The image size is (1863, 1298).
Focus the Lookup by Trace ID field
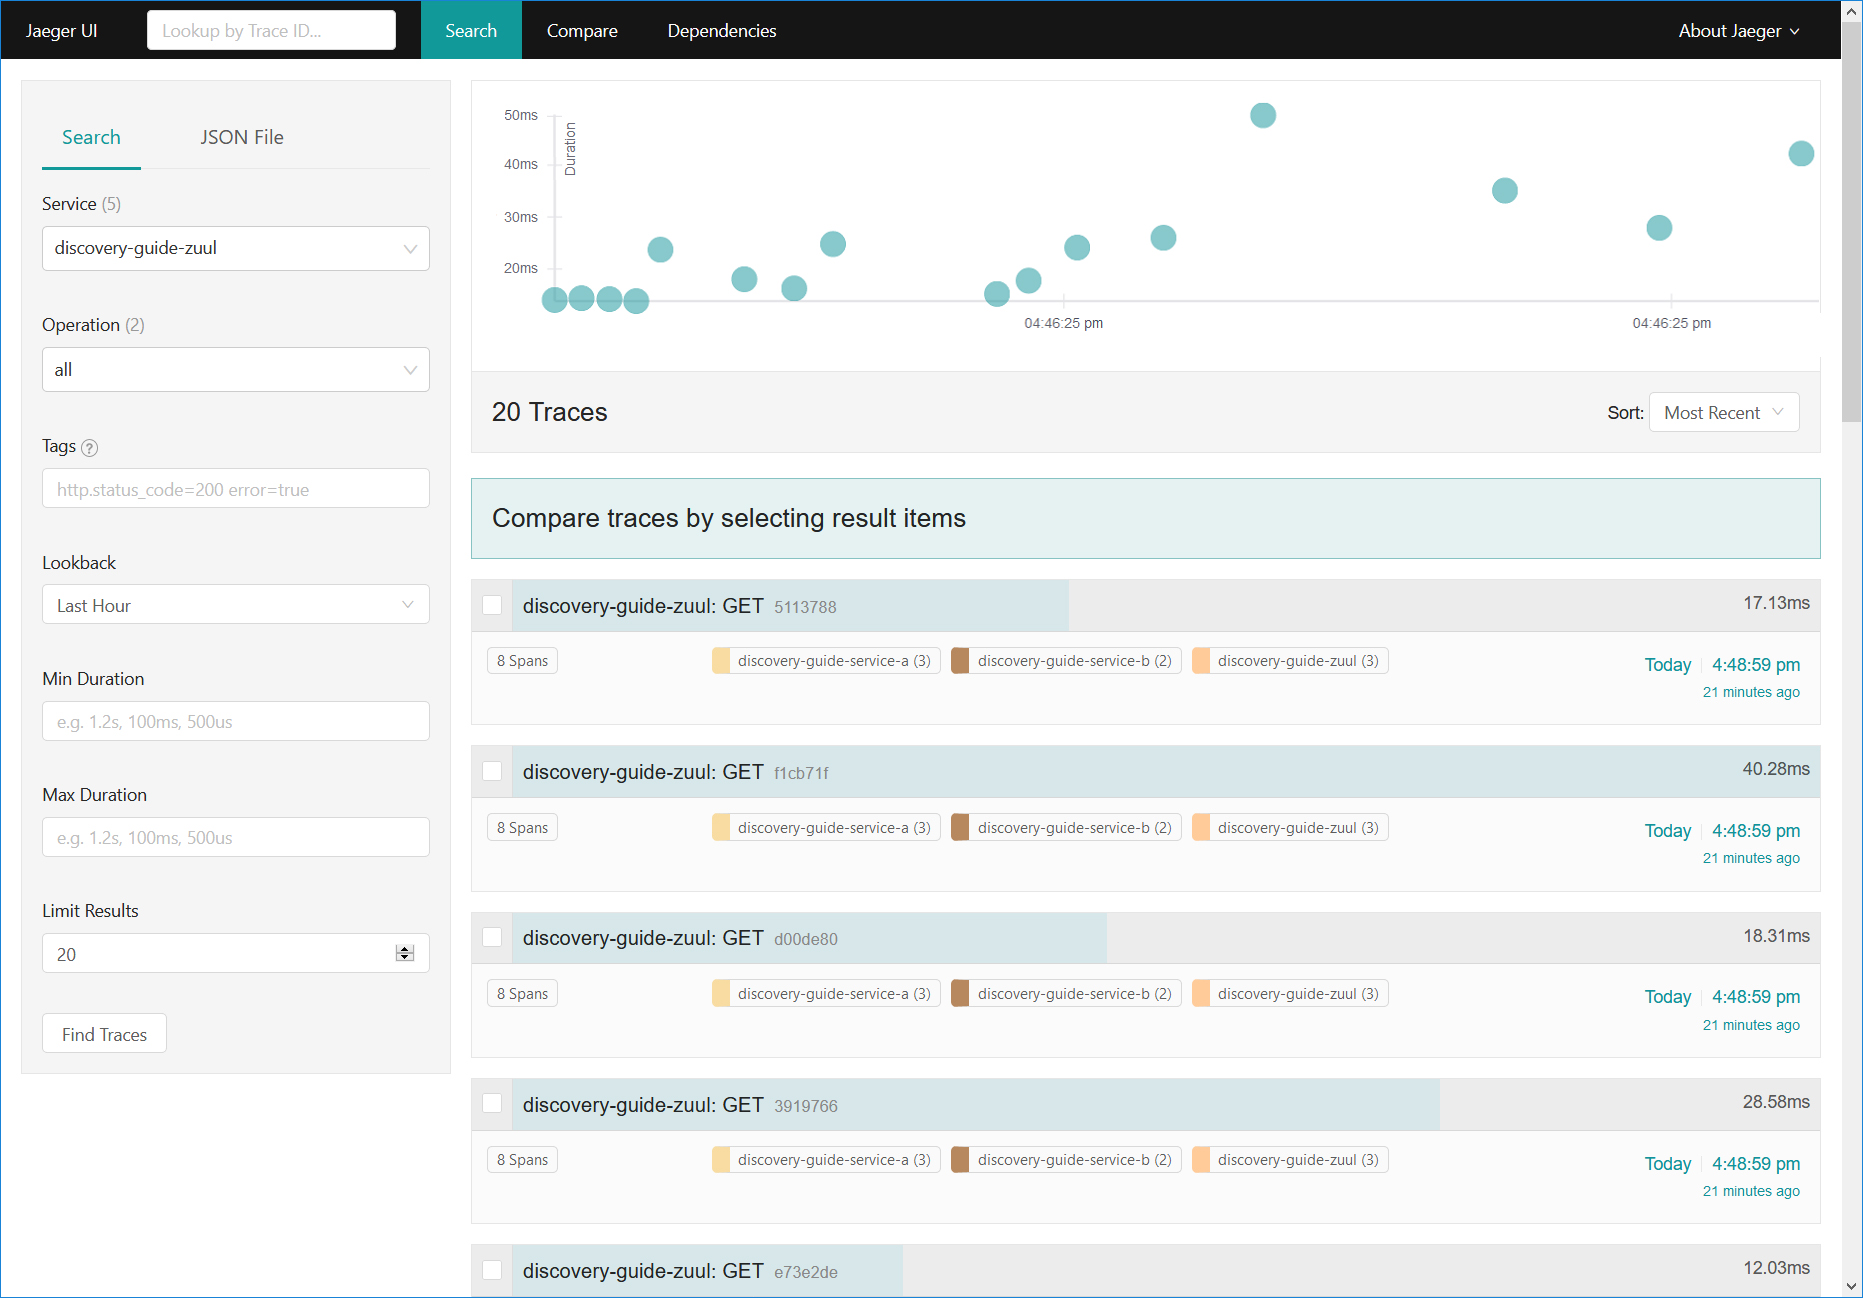click(271, 30)
